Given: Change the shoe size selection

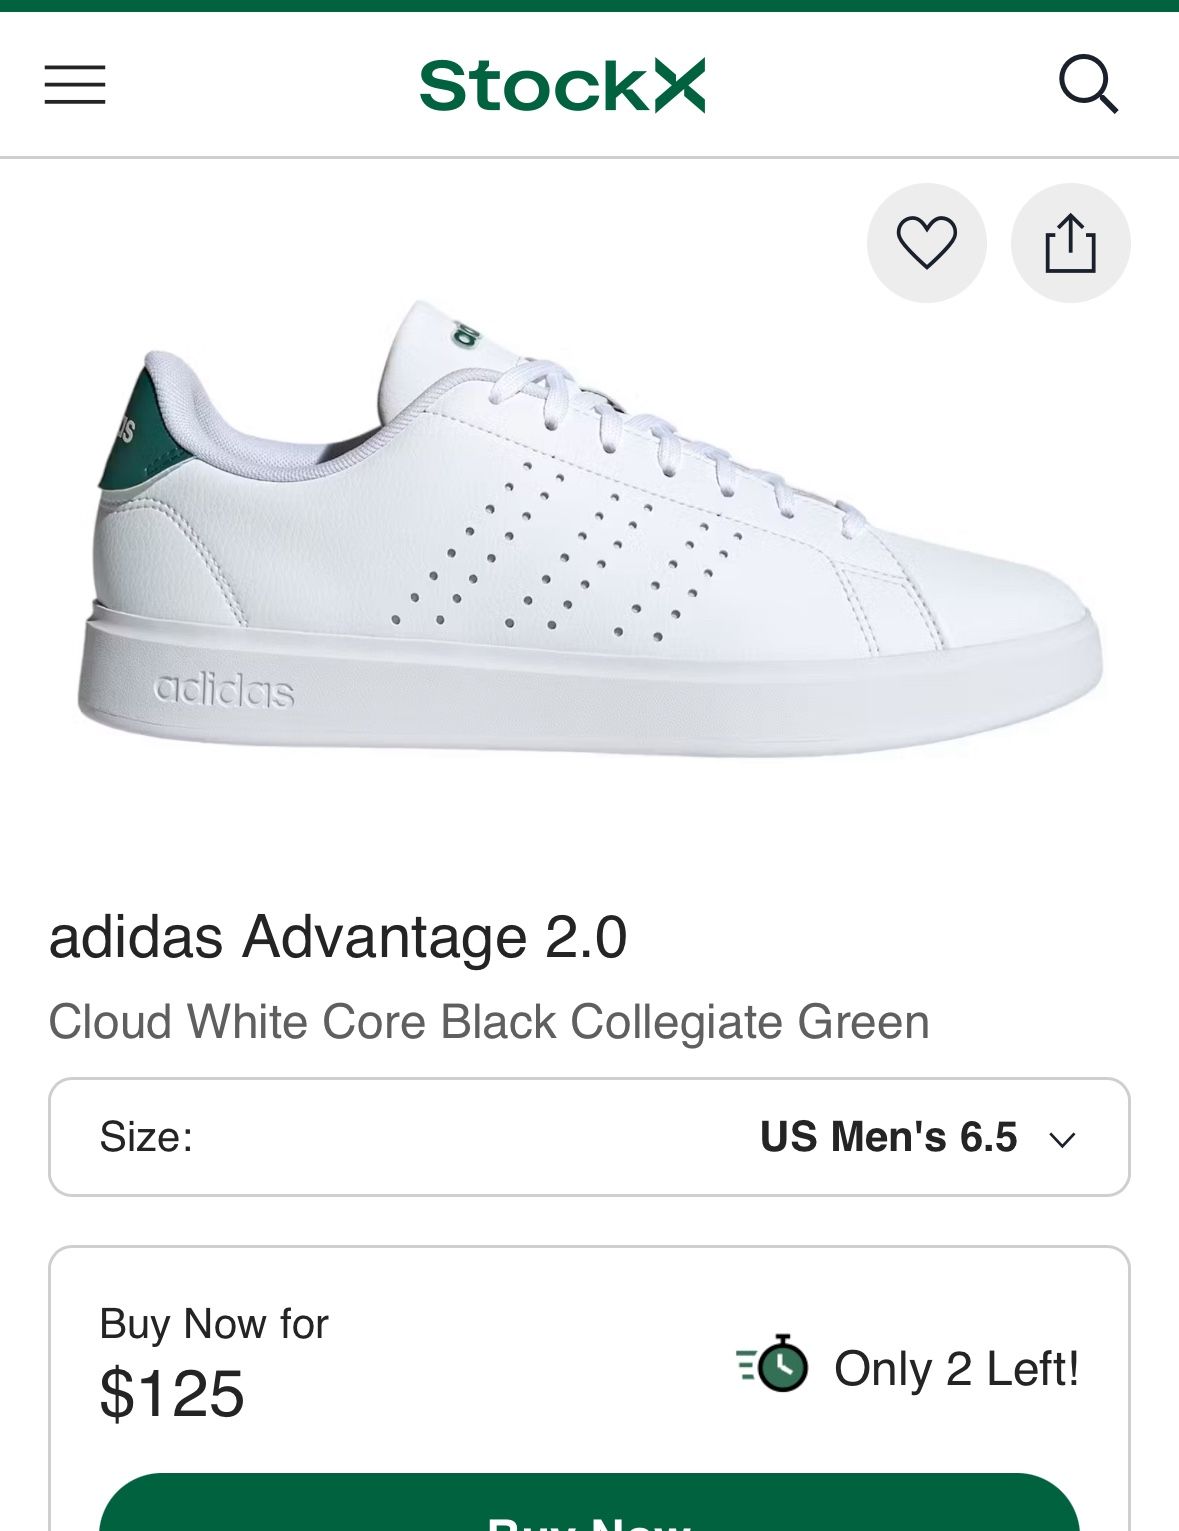Looking at the screenshot, I should (x=888, y=1136).
